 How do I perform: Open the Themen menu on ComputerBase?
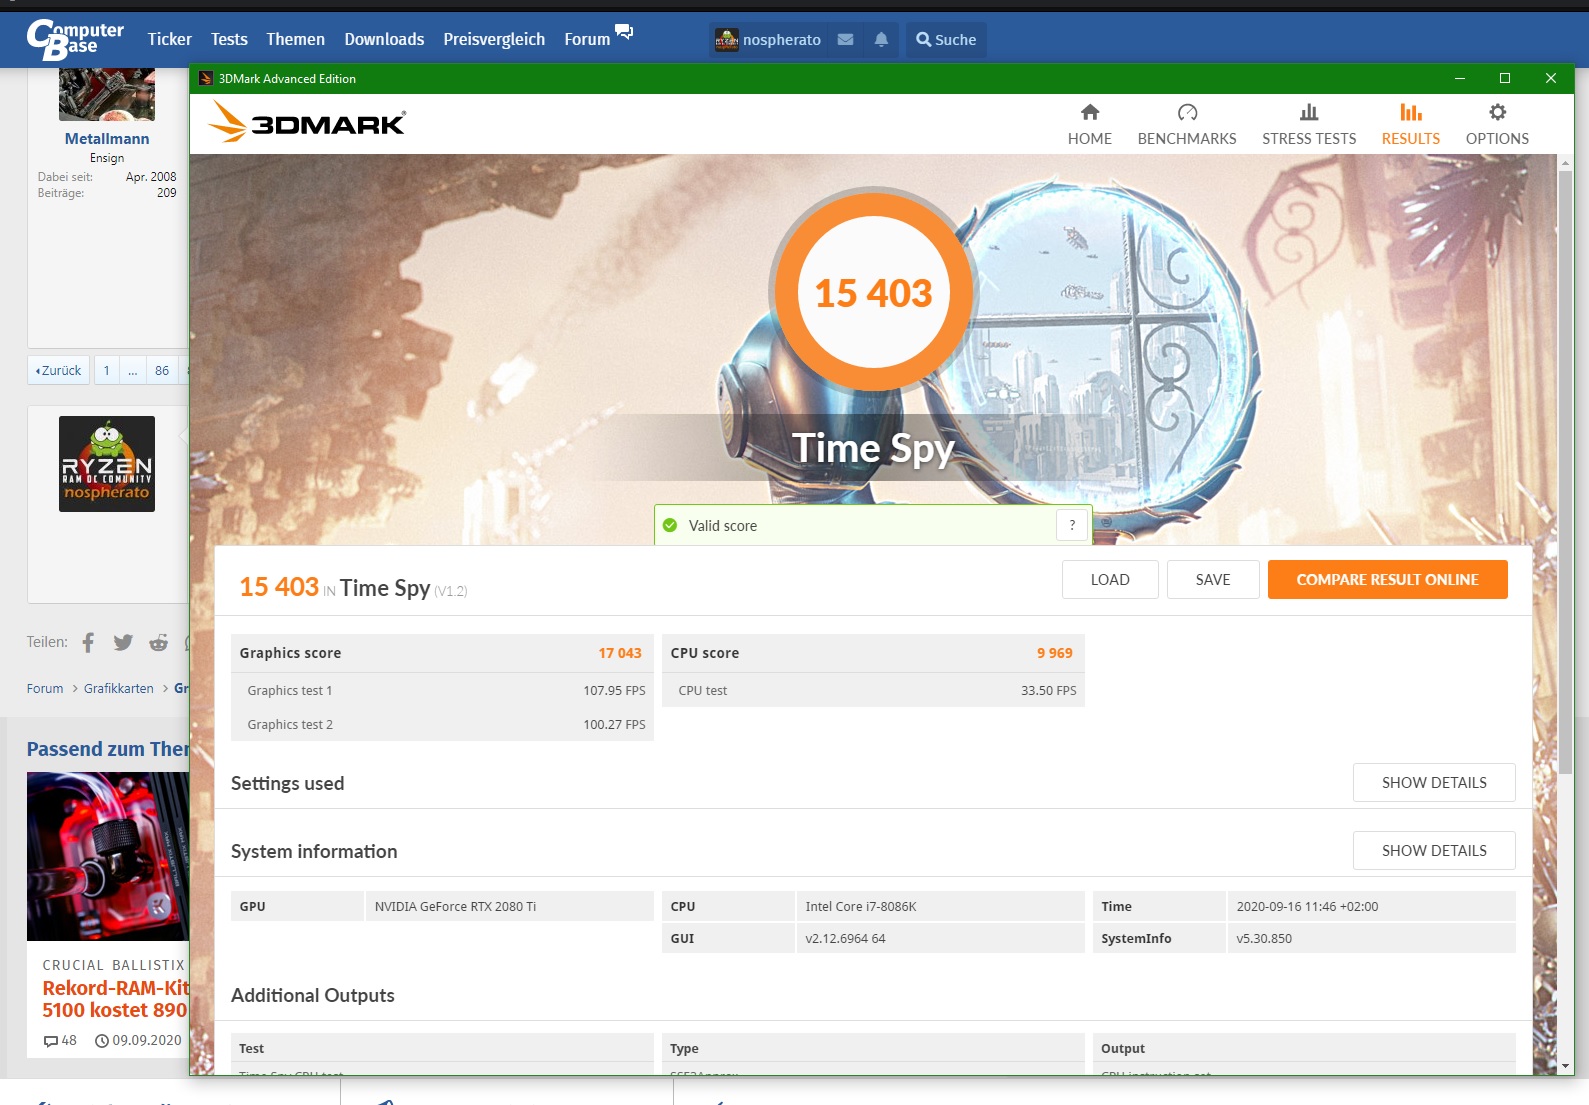295,39
